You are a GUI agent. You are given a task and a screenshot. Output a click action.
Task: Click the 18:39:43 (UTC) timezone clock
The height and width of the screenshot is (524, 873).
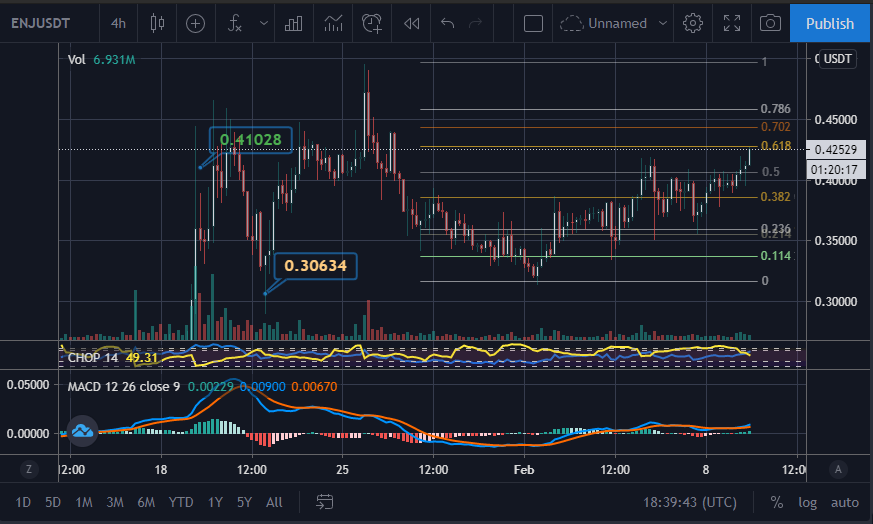tap(690, 502)
